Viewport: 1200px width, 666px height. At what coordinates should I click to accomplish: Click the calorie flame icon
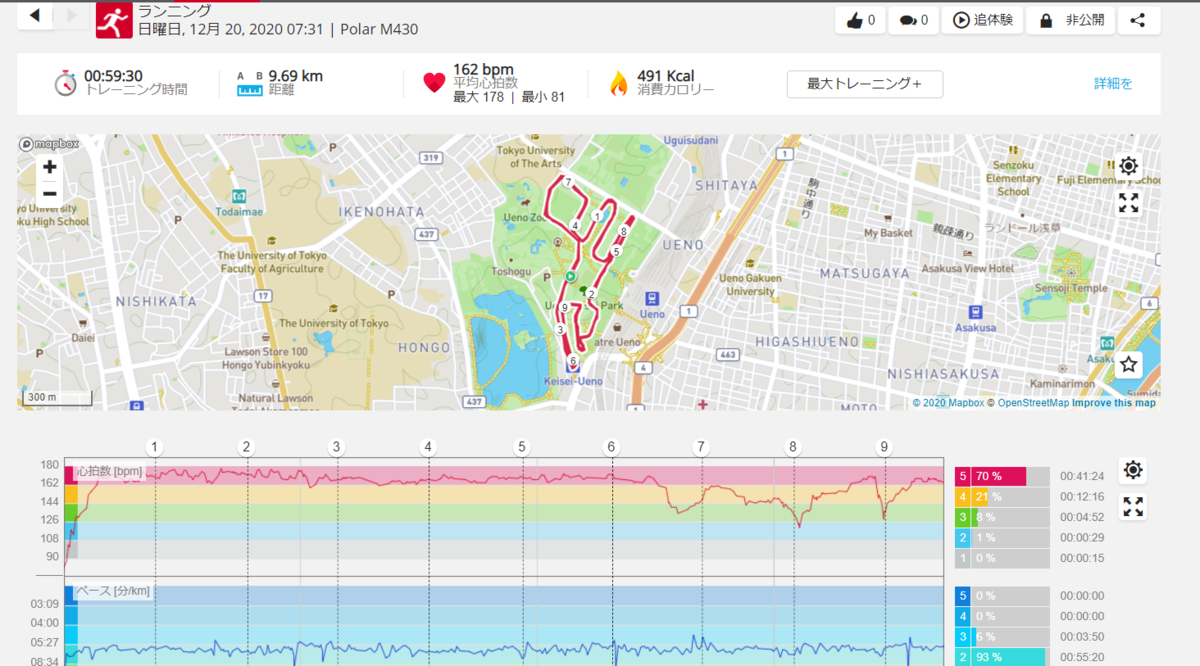coord(619,83)
